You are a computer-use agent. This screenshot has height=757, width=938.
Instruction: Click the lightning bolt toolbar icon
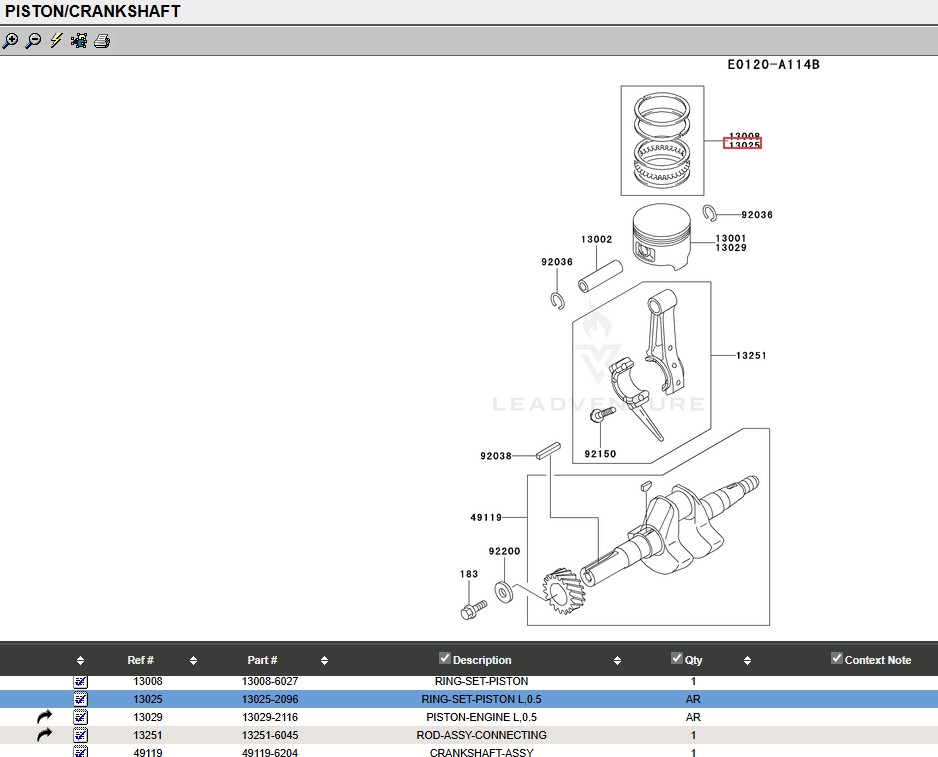[56, 41]
